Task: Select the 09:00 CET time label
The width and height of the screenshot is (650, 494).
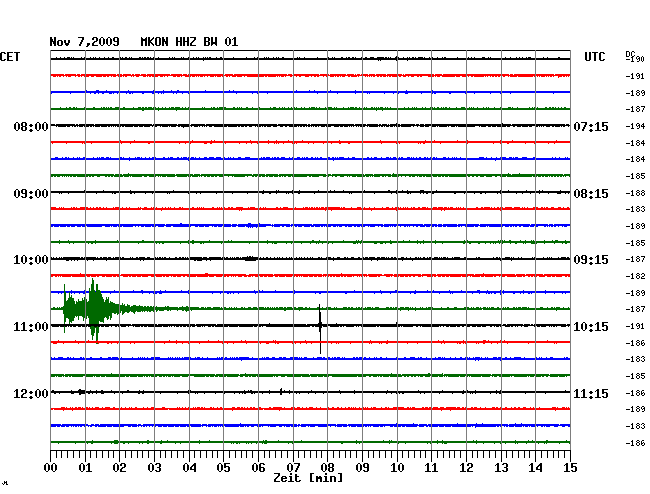Action: (x=31, y=194)
